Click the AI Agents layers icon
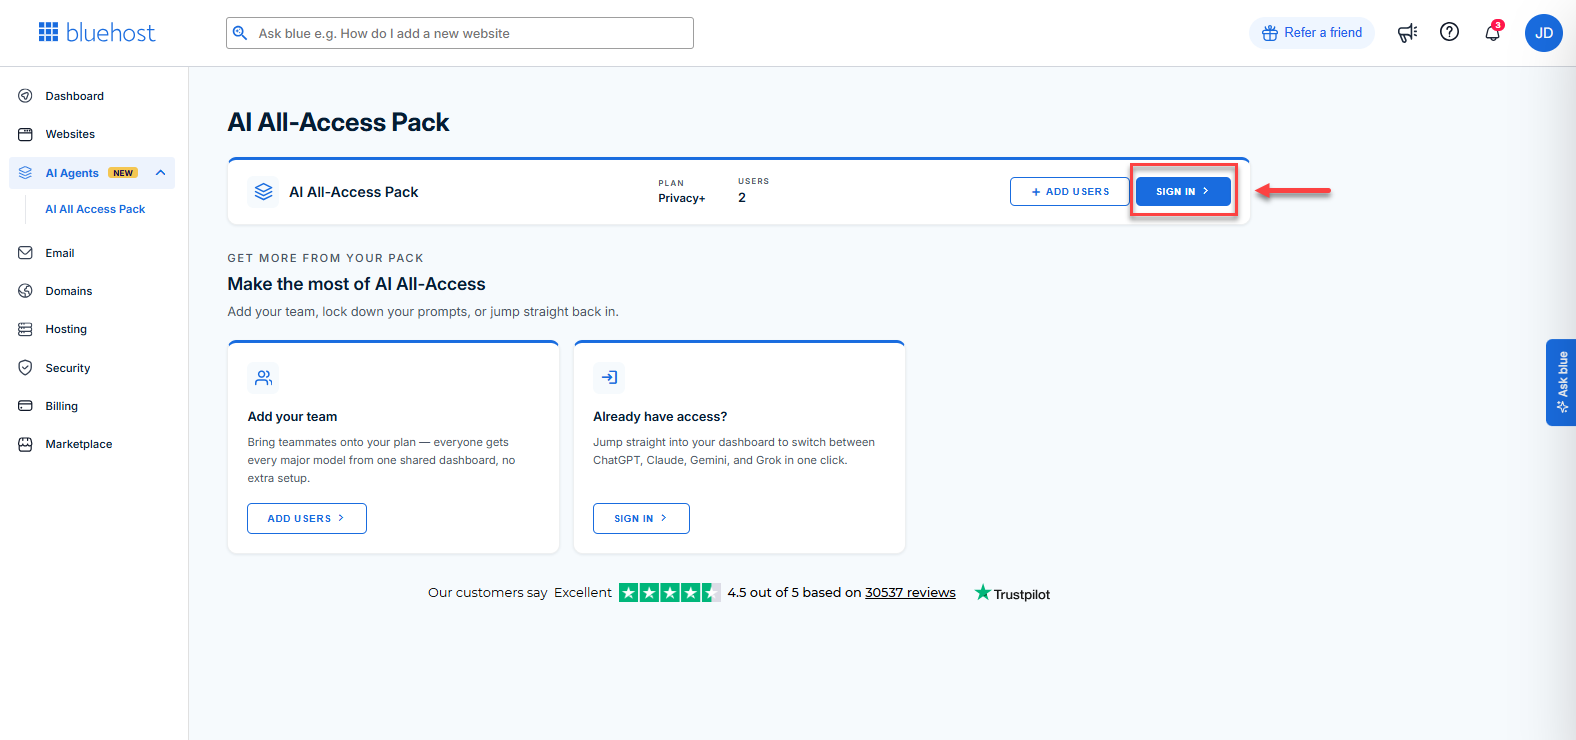This screenshot has height=740, width=1576. coord(26,173)
